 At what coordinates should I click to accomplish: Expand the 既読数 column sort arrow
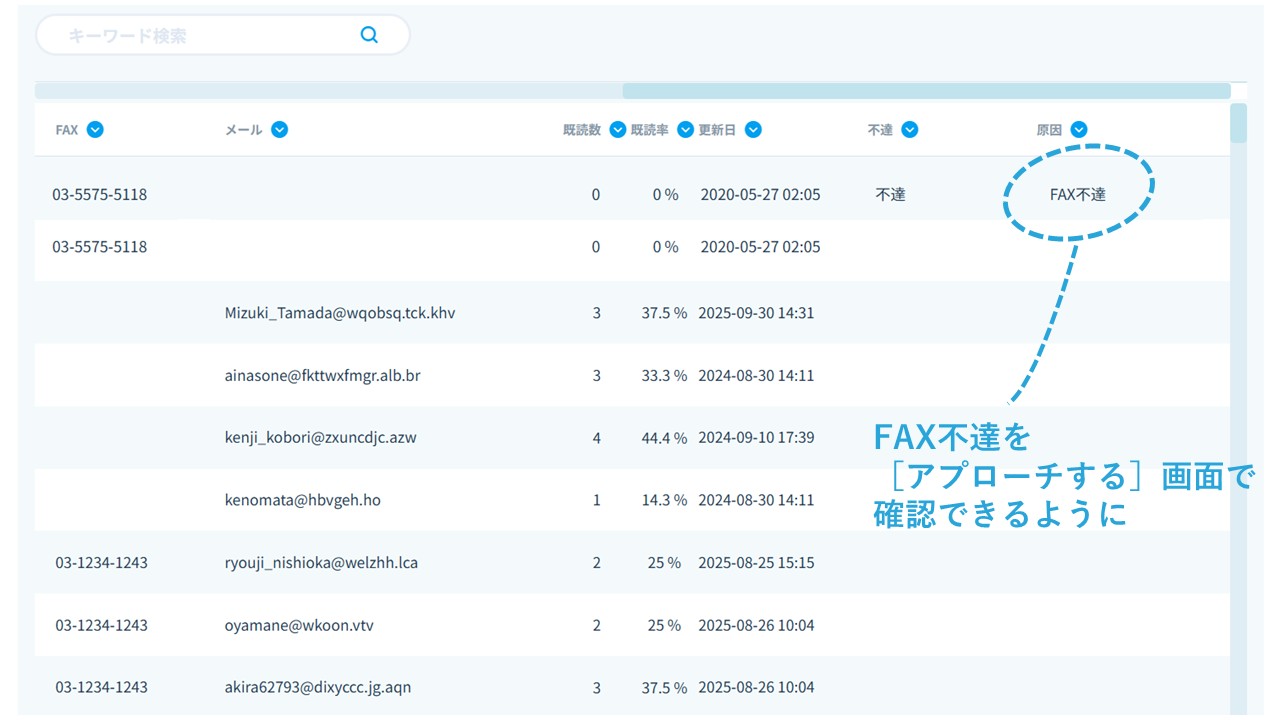(x=617, y=129)
